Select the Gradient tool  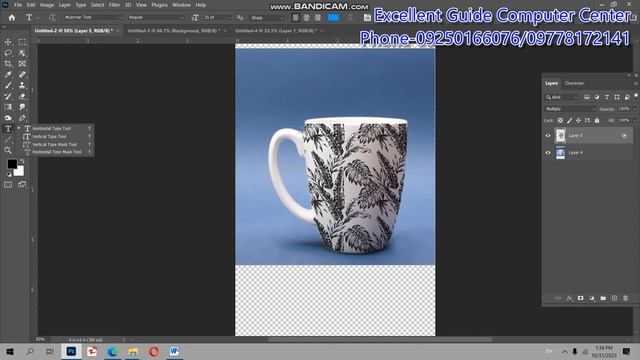(8, 107)
